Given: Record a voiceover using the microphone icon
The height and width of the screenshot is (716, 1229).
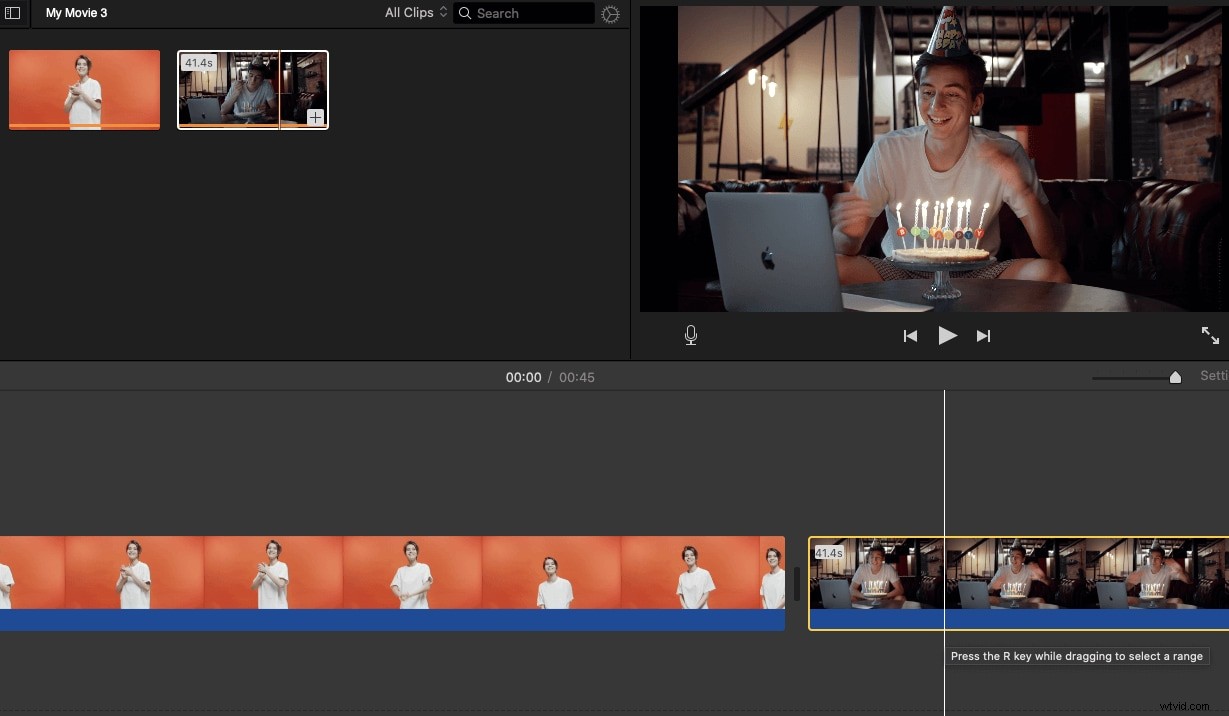Looking at the screenshot, I should coord(690,335).
